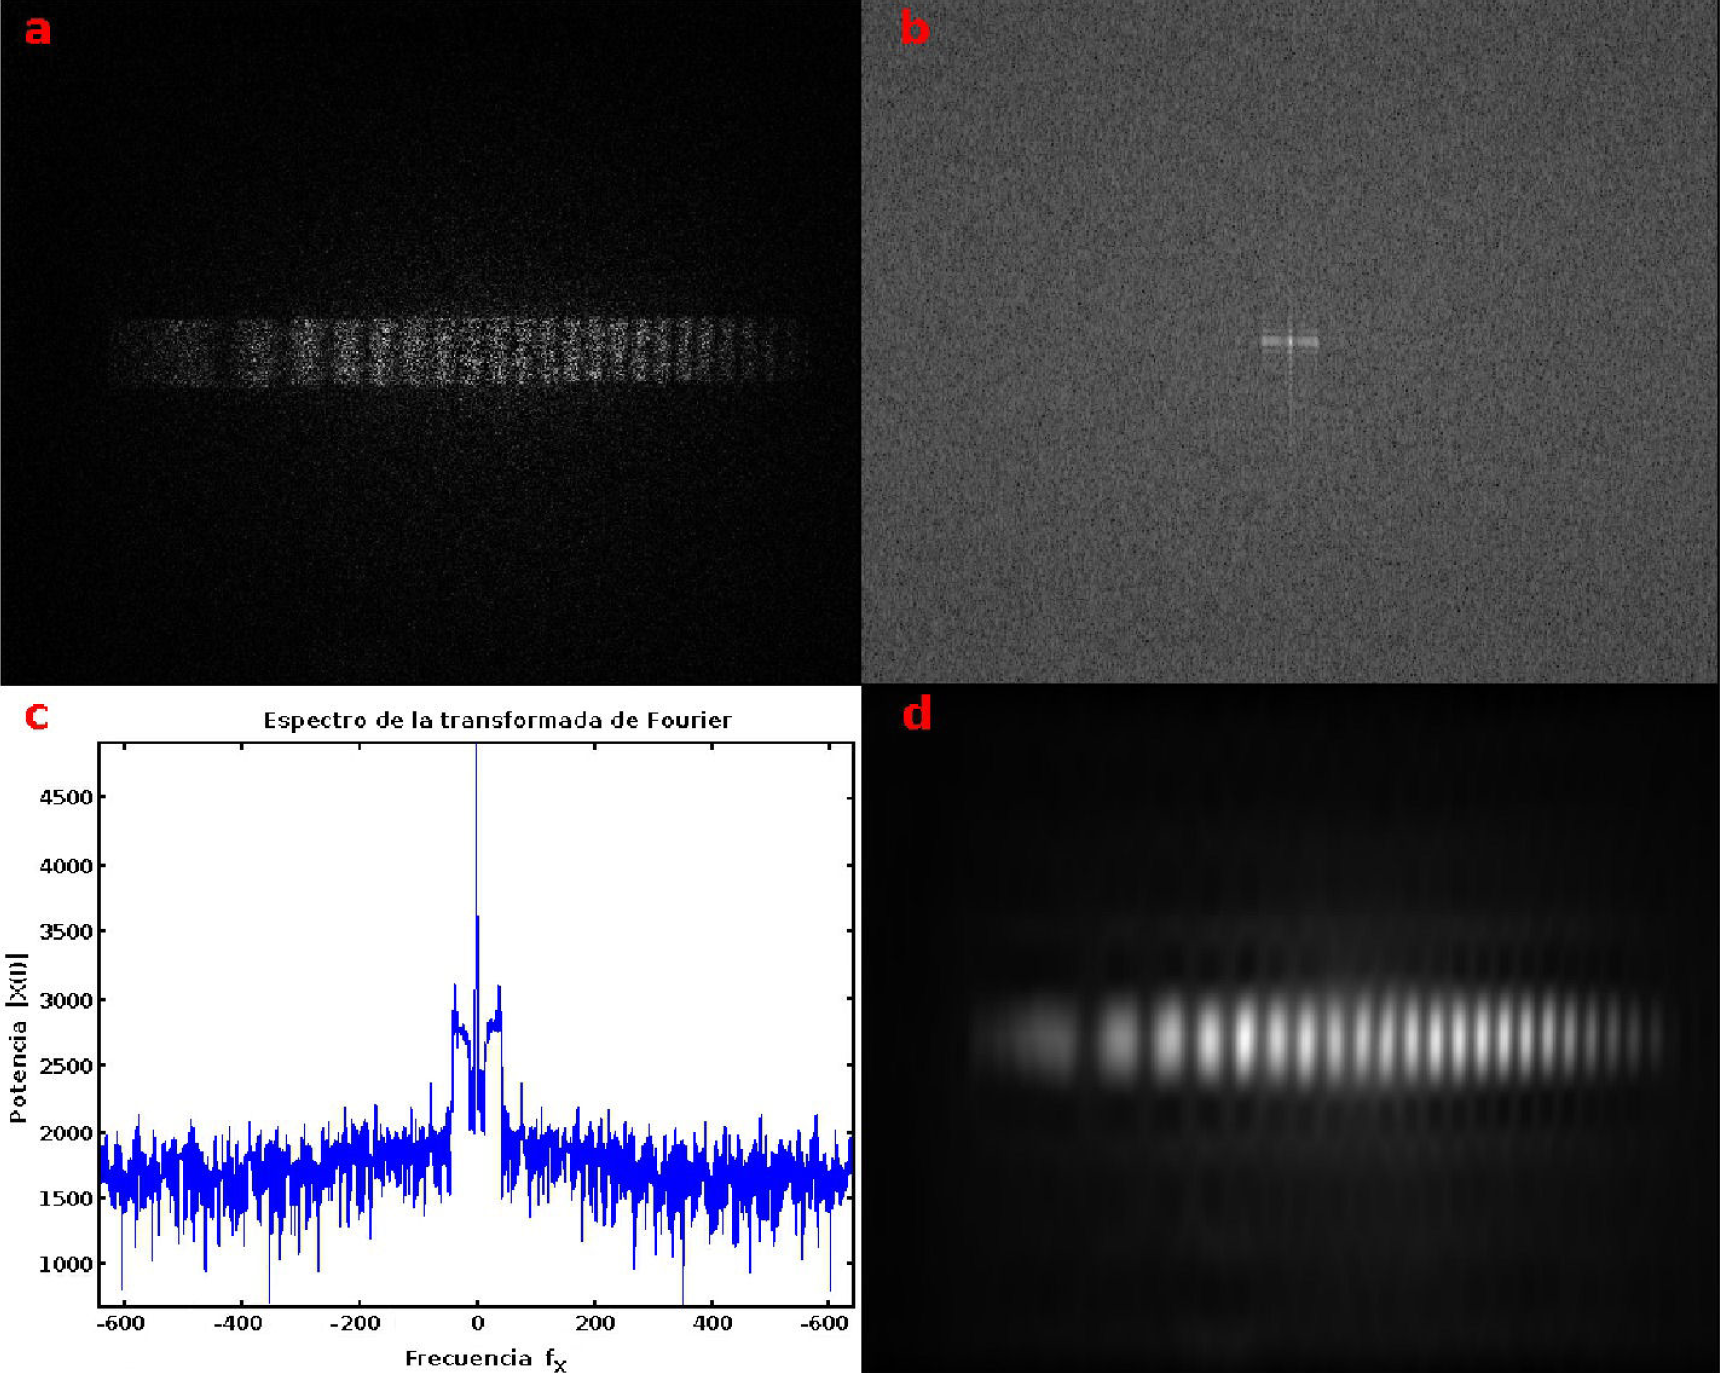This screenshot has height=1373, width=1720.
Task: Click the 2000 tick label on y-axis
Action: tap(65, 1133)
